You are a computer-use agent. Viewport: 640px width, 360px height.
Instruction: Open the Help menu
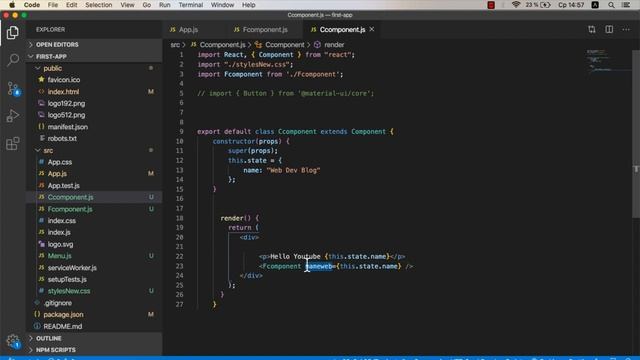(249, 5)
